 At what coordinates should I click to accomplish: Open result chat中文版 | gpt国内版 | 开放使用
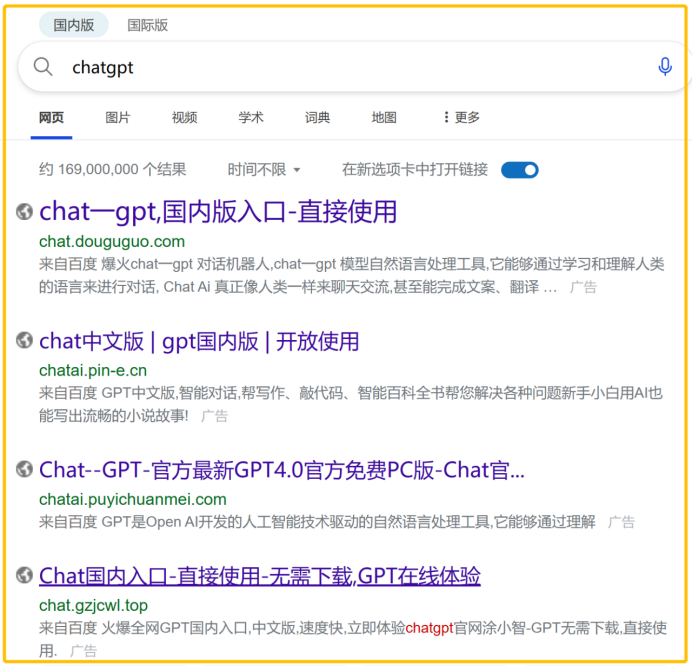(199, 341)
